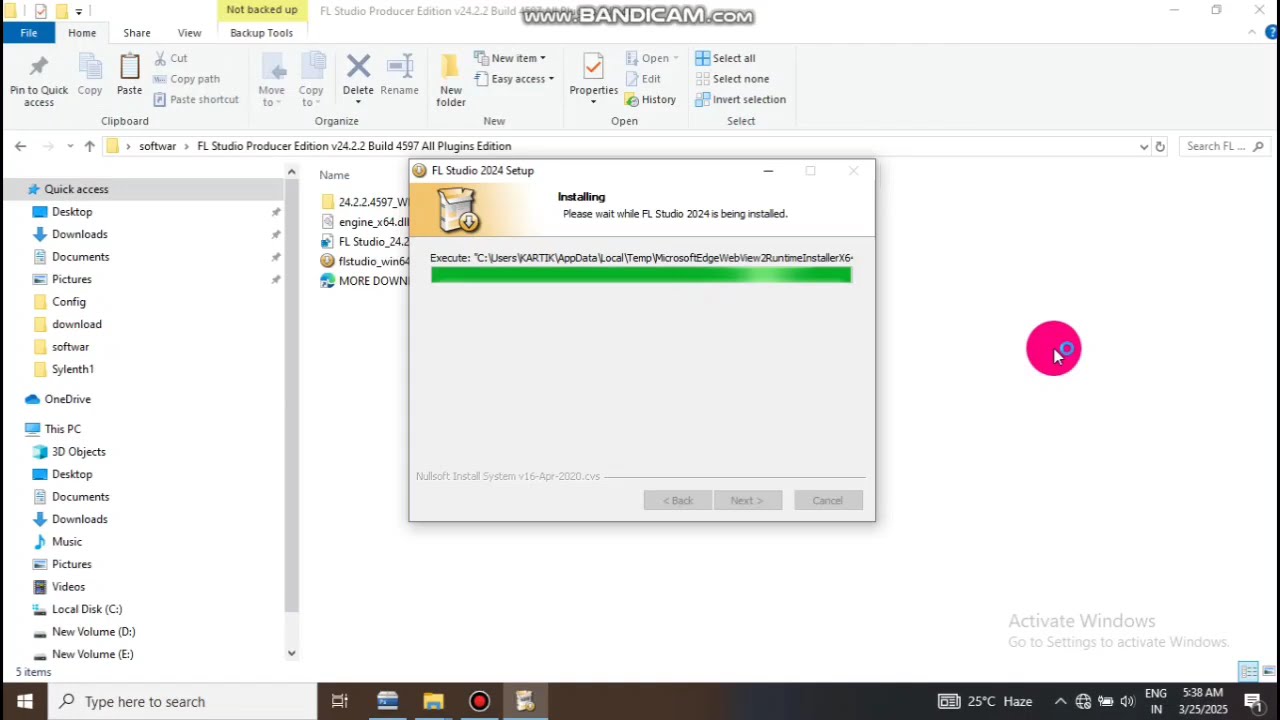Viewport: 1280px width, 720px height.
Task: Open File Explorer from the taskbar
Action: point(433,701)
